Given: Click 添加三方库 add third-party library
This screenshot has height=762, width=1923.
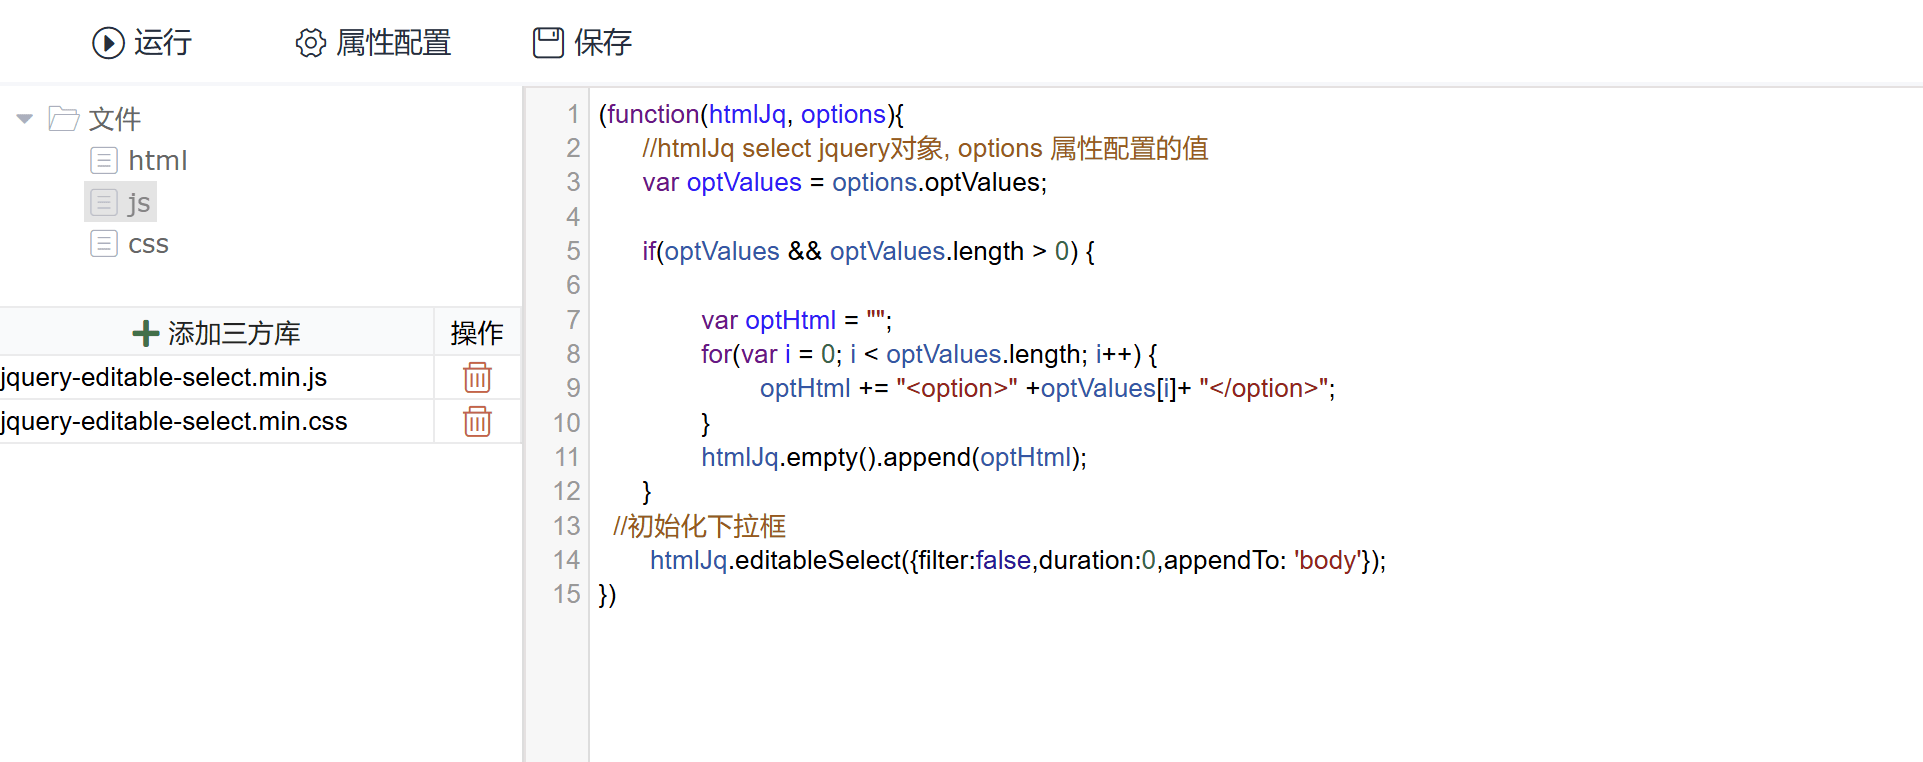Looking at the screenshot, I should (x=234, y=333).
